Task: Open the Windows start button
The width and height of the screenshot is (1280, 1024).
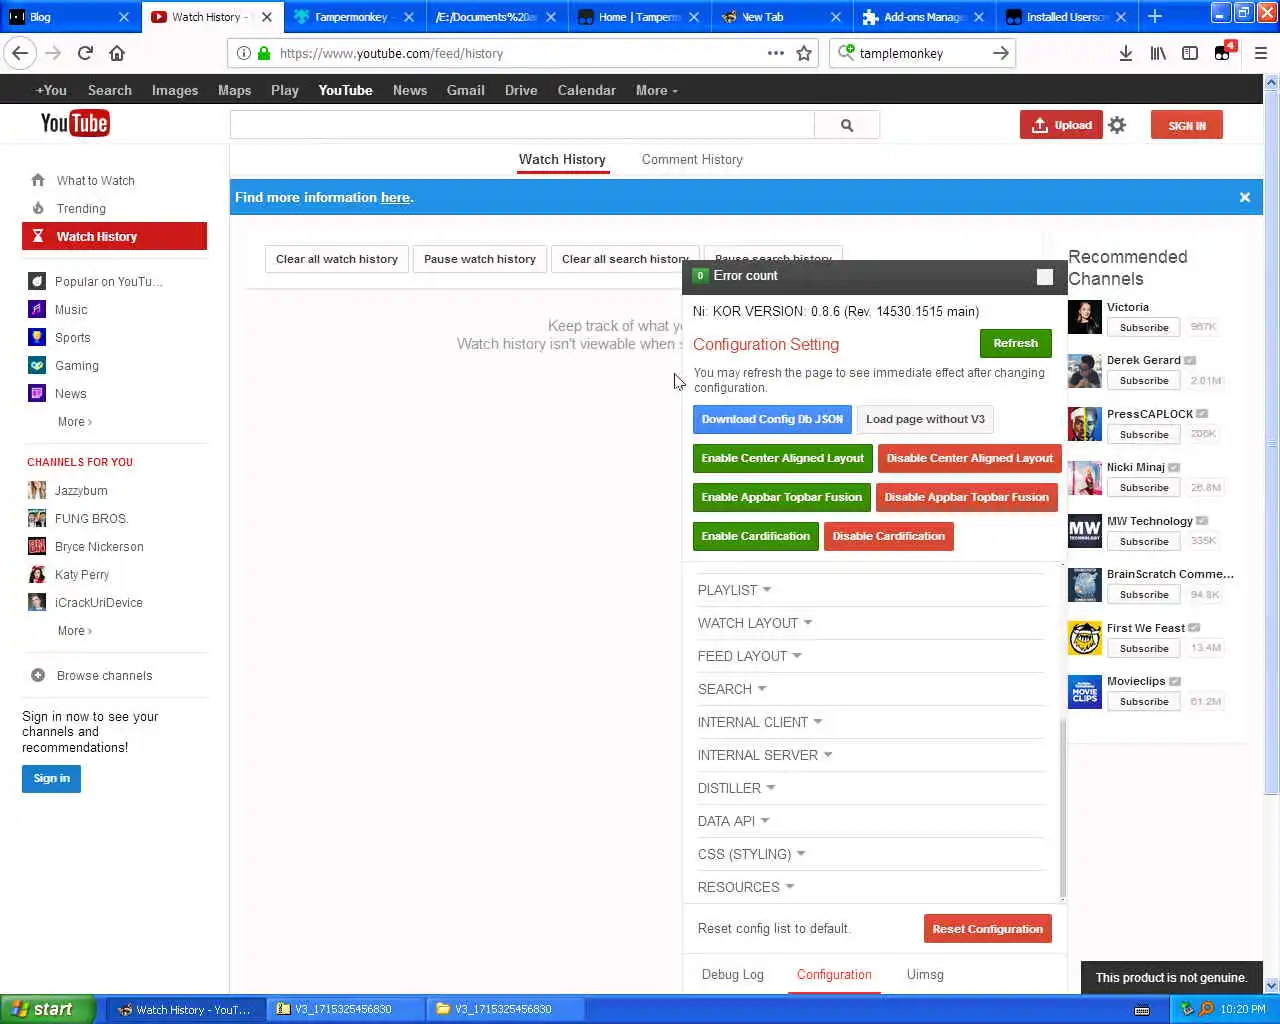Action: (x=47, y=1009)
